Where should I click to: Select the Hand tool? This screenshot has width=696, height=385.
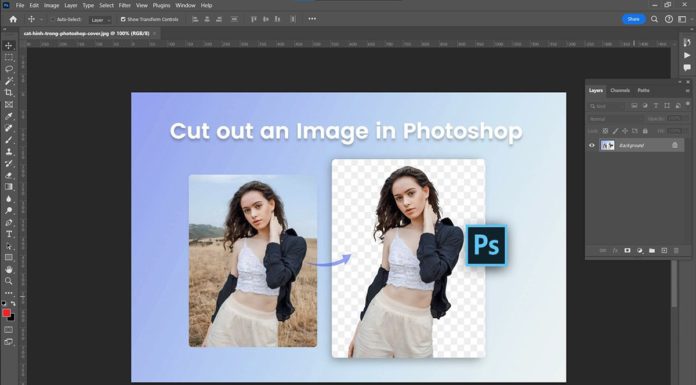pos(8,270)
